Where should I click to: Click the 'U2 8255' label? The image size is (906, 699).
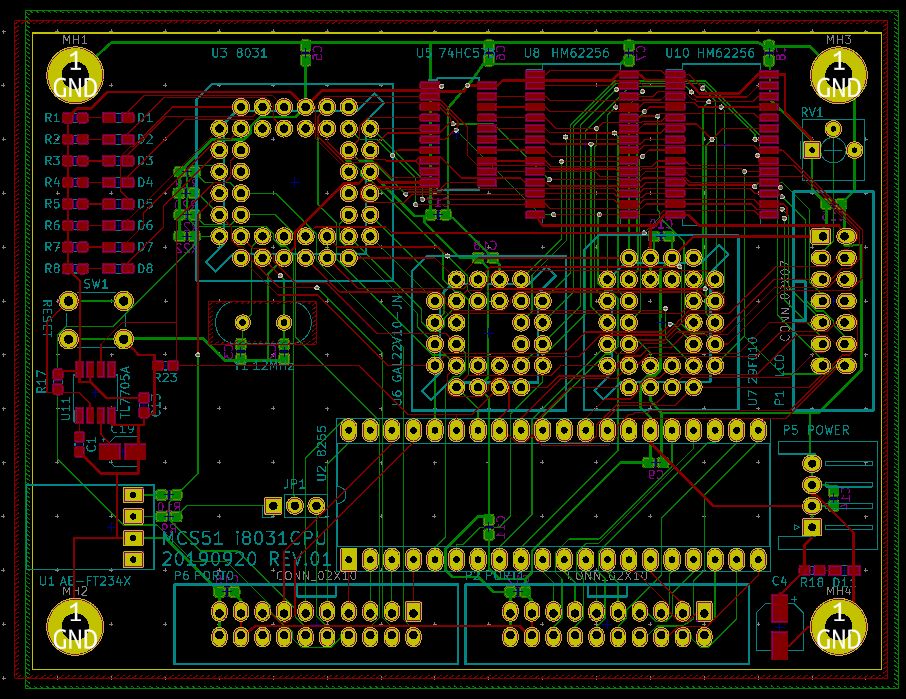pyautogui.click(x=322, y=453)
